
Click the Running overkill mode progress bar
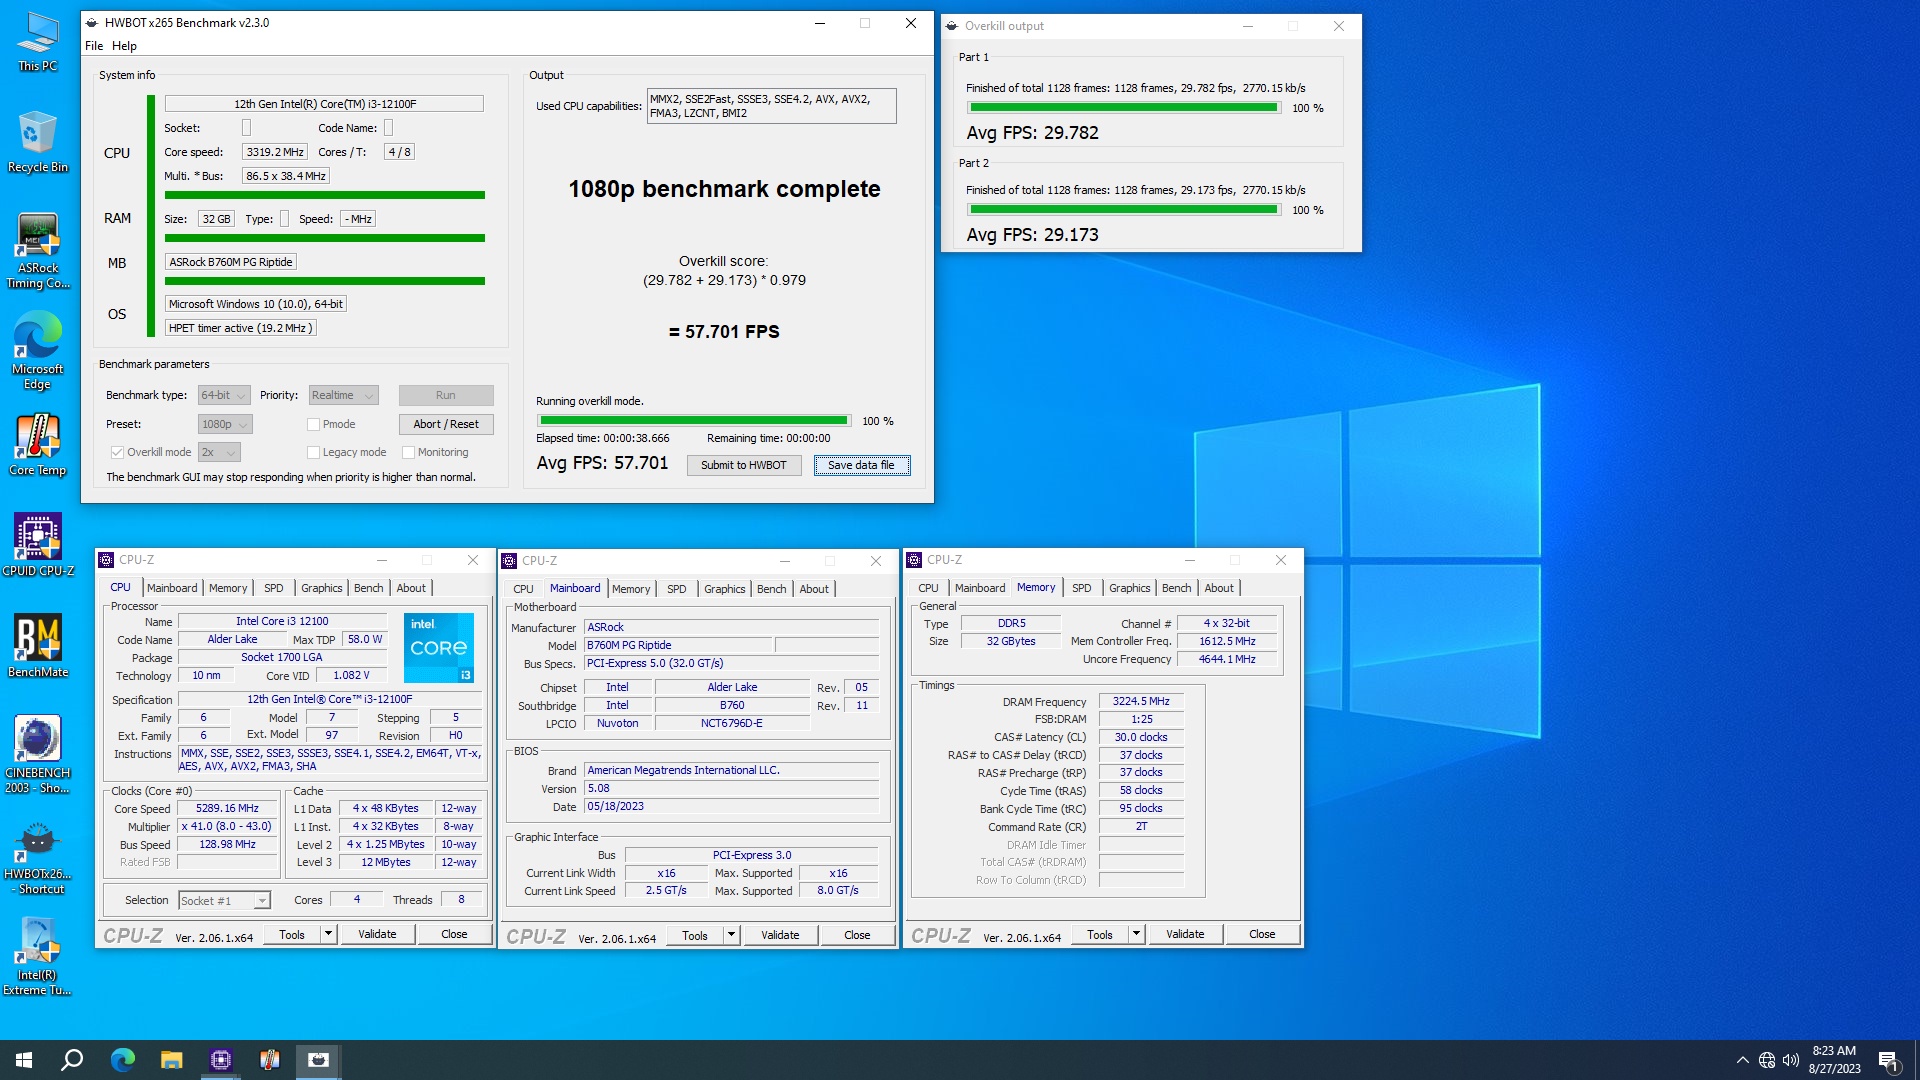[x=694, y=421]
